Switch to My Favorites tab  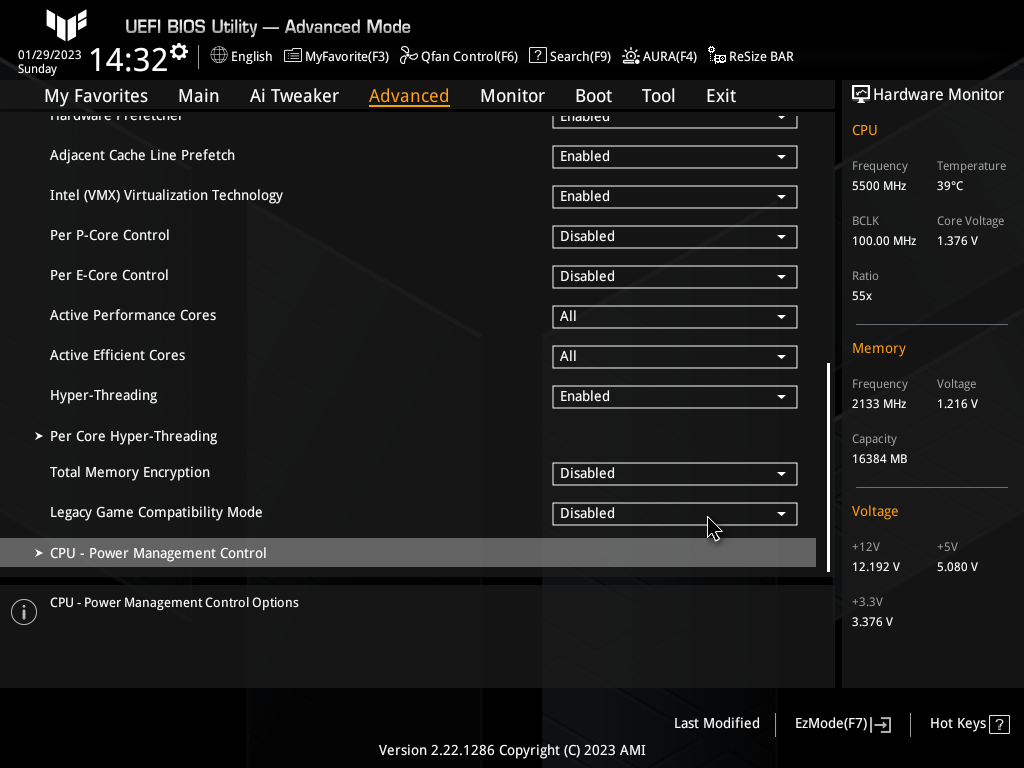click(96, 96)
